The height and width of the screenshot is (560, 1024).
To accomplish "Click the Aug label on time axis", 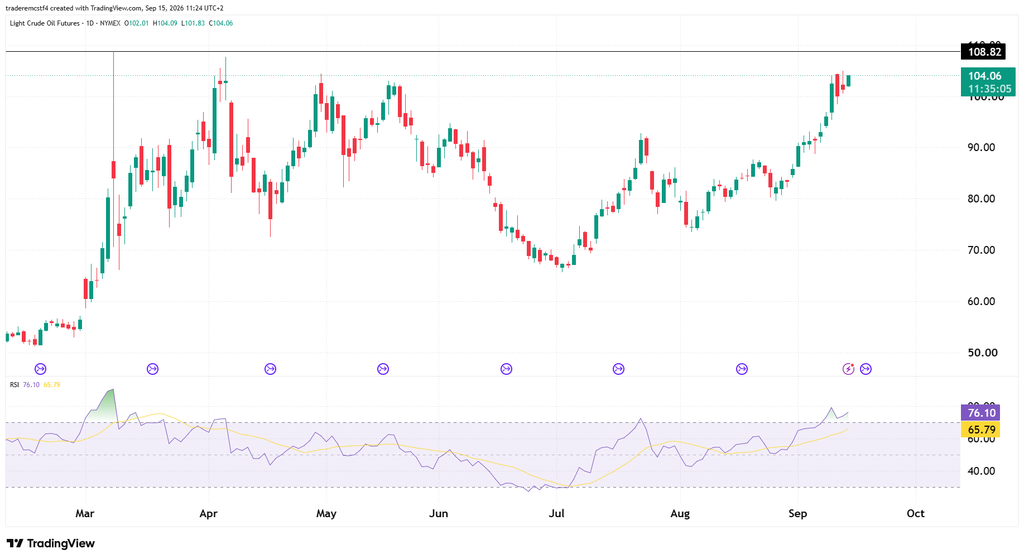I will pos(680,513).
